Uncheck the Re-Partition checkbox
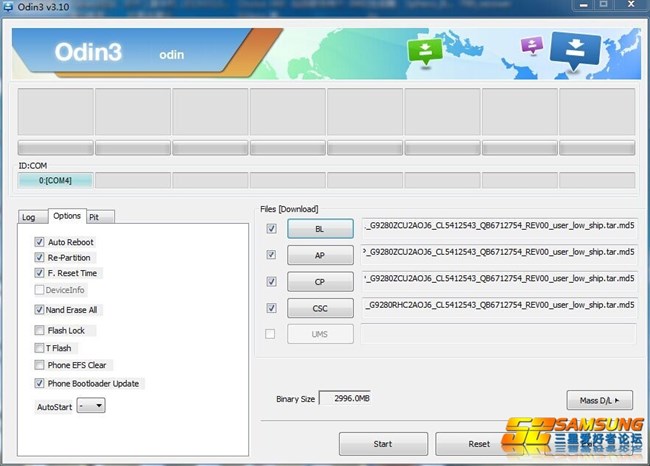 39,258
